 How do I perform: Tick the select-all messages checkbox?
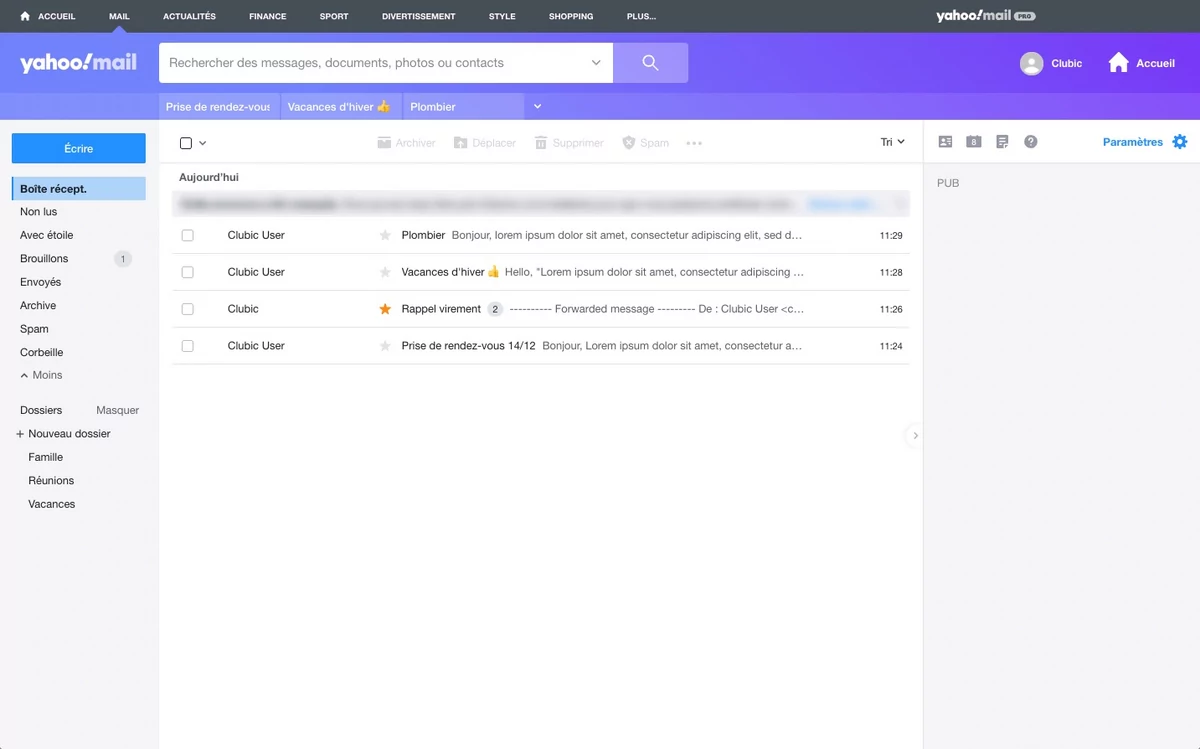point(186,143)
